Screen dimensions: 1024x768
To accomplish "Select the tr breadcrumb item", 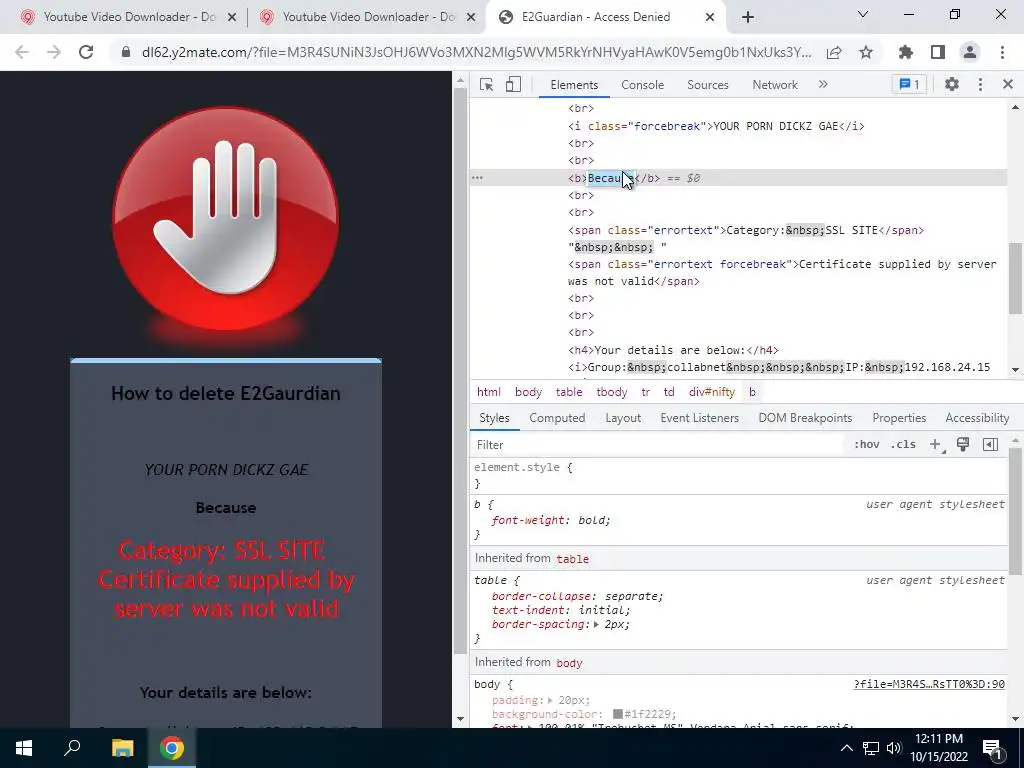I will click(645, 392).
